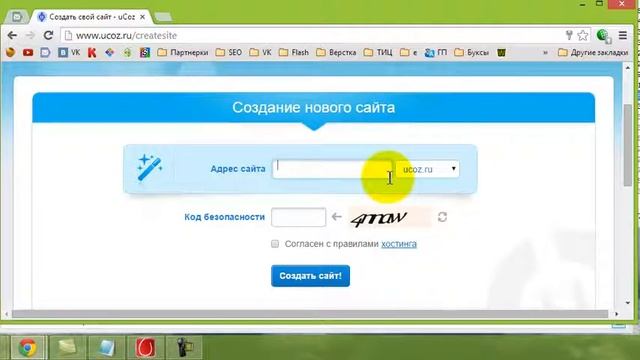Click the vertical page scrollbar thumb
640x360 pixels.
point(628,145)
